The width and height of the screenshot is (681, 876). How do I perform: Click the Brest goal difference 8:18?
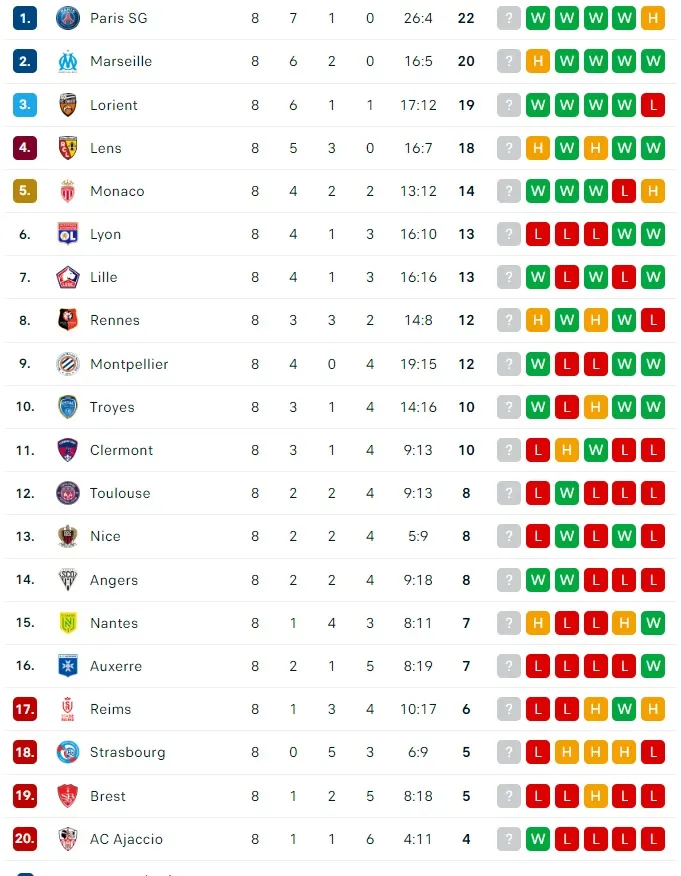click(418, 796)
